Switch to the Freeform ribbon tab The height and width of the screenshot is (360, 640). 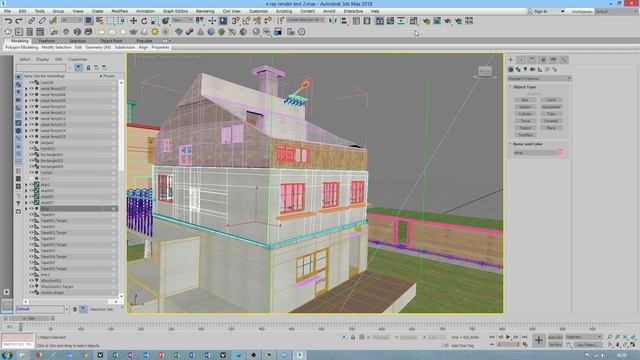pyautogui.click(x=47, y=41)
